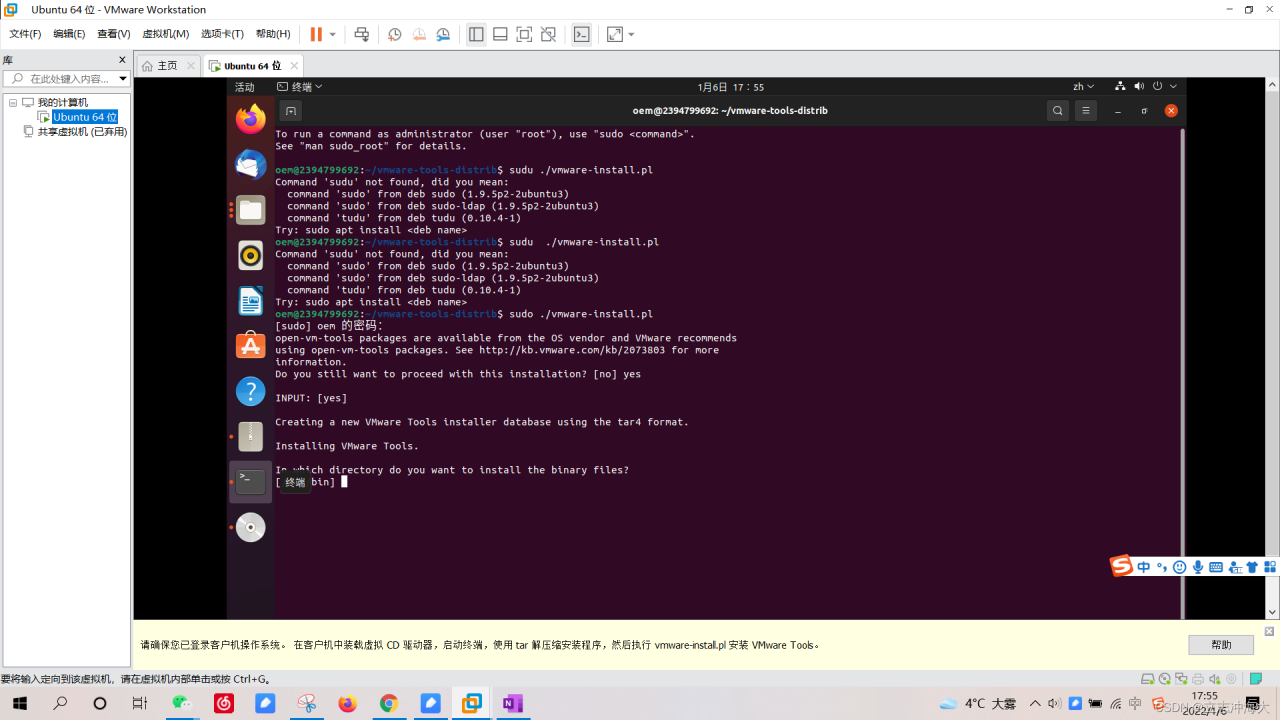Toggle the thumbnail bar view icon

pos(500,34)
